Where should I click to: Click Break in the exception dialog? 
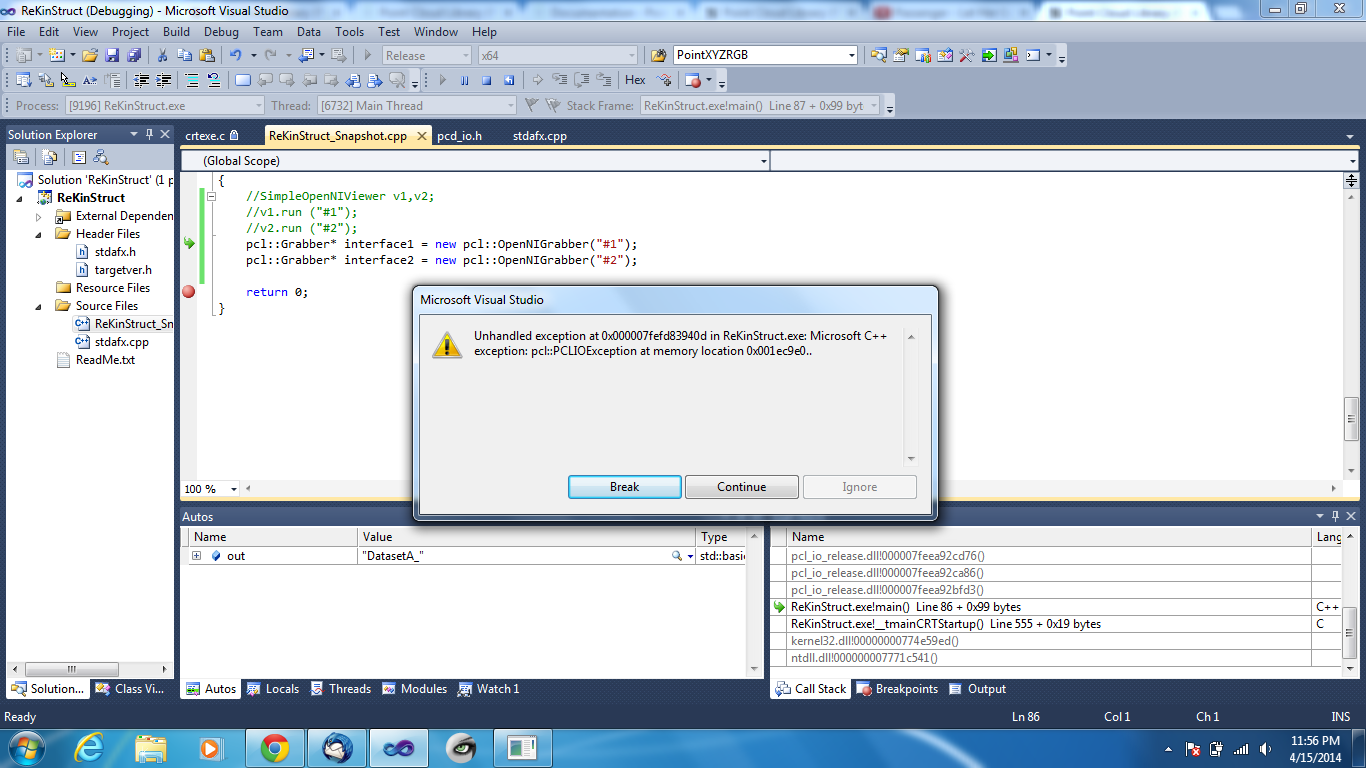(x=624, y=487)
